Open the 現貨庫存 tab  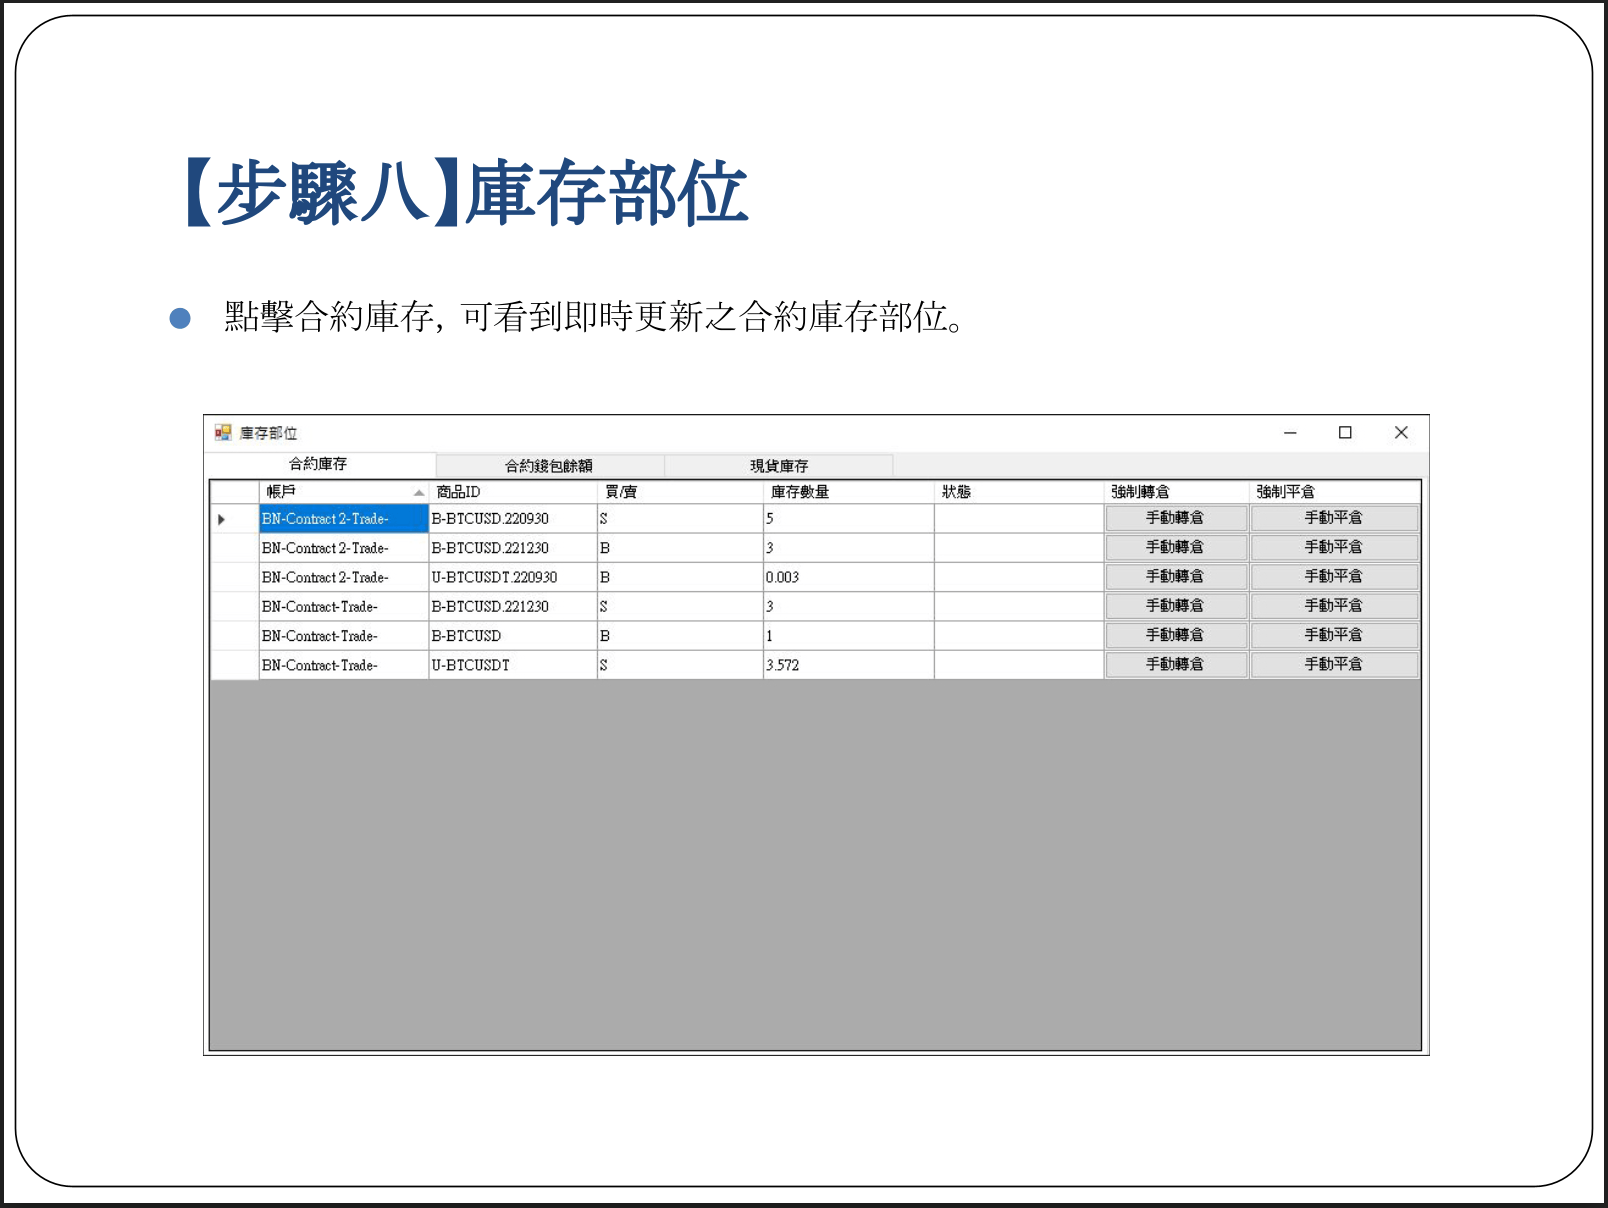(779, 466)
